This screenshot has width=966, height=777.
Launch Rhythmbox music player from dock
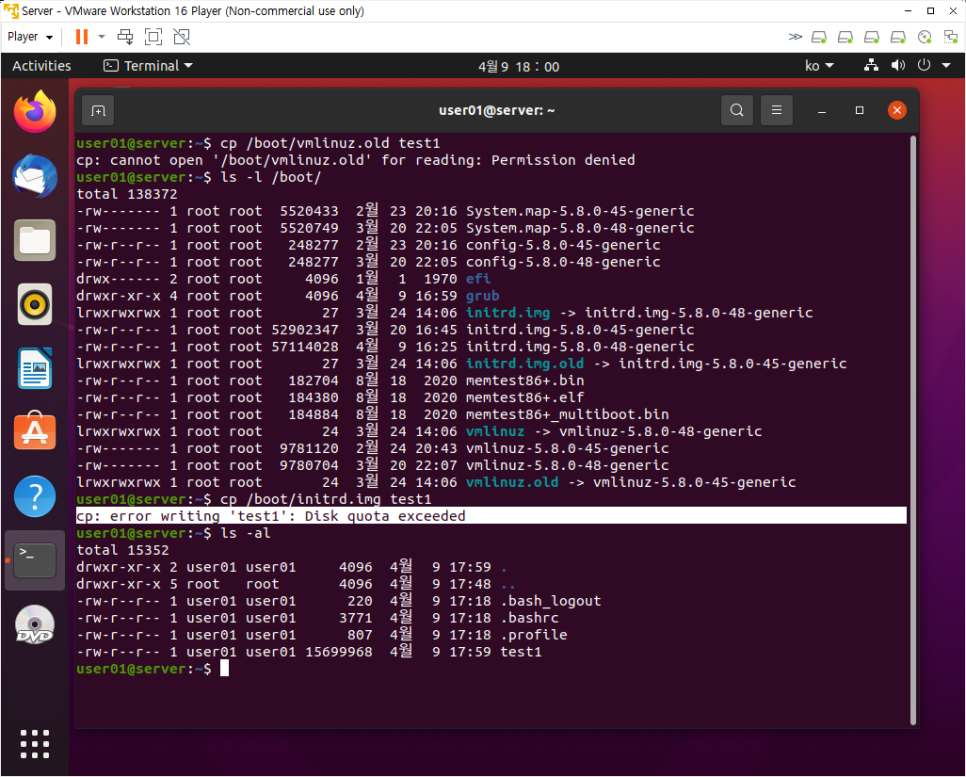tap(35, 304)
